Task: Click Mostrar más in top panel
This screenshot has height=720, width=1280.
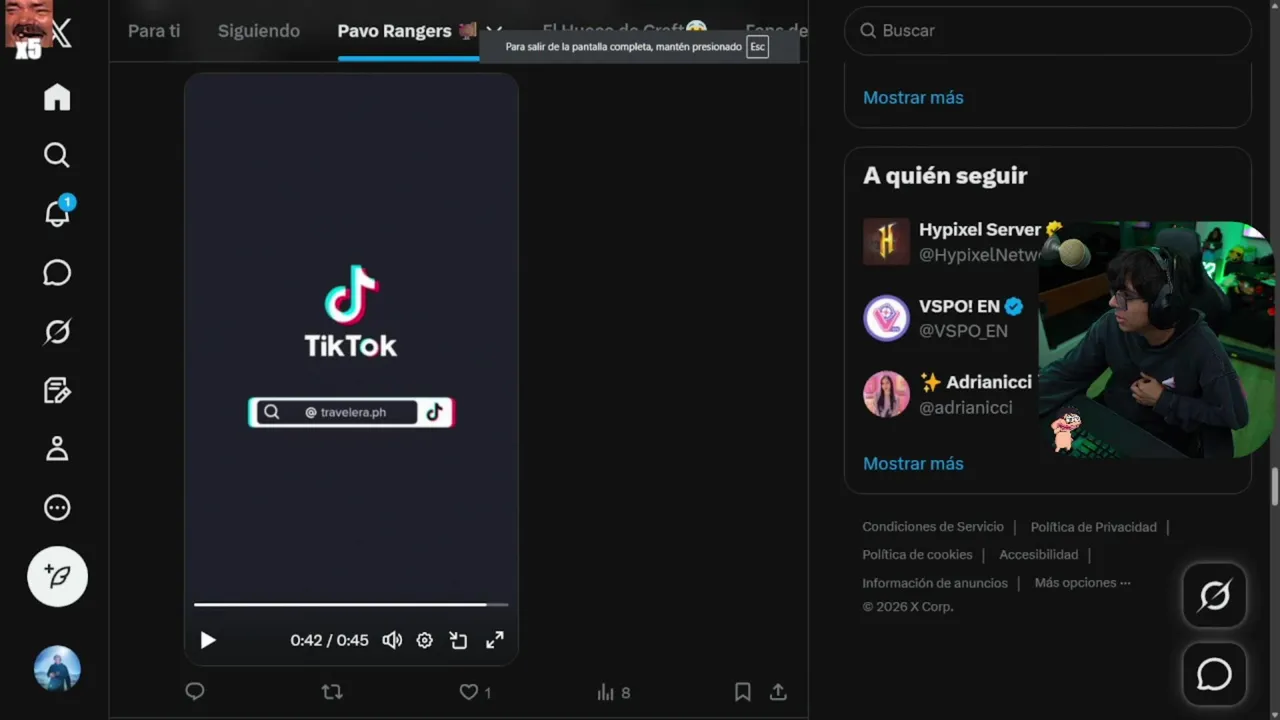Action: pos(913,97)
